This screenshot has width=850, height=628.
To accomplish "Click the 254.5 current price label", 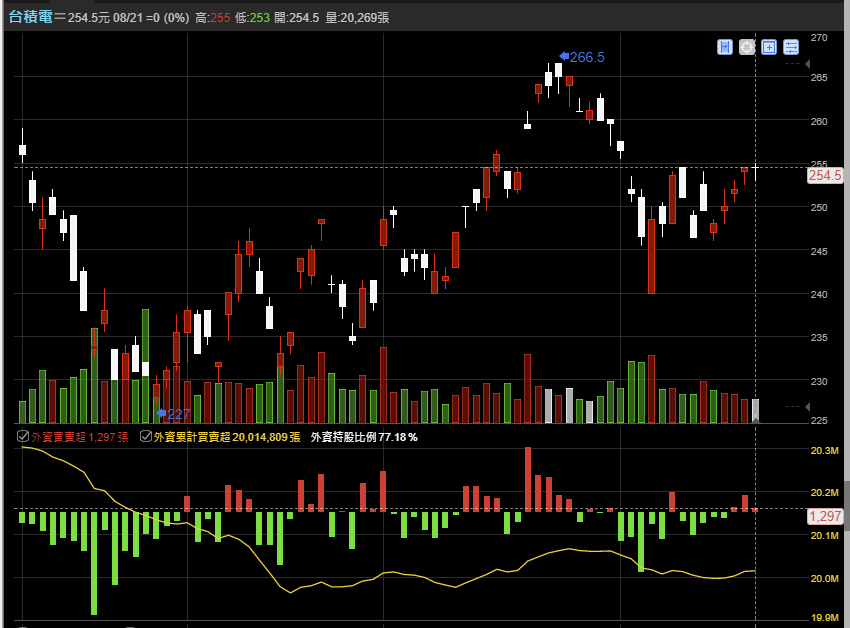I will (825, 175).
